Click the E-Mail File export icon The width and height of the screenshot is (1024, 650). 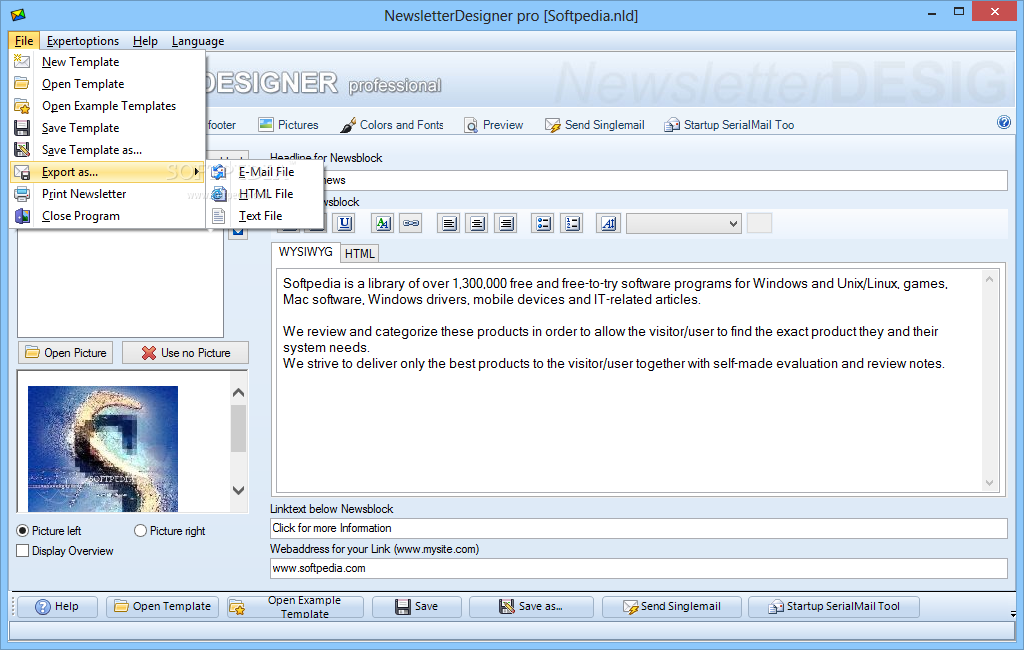click(x=219, y=172)
